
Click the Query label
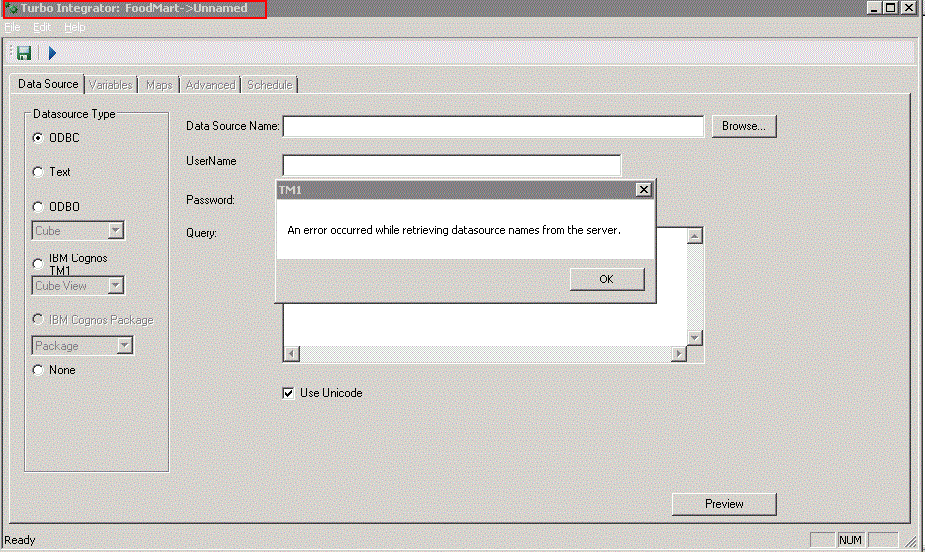[201, 233]
